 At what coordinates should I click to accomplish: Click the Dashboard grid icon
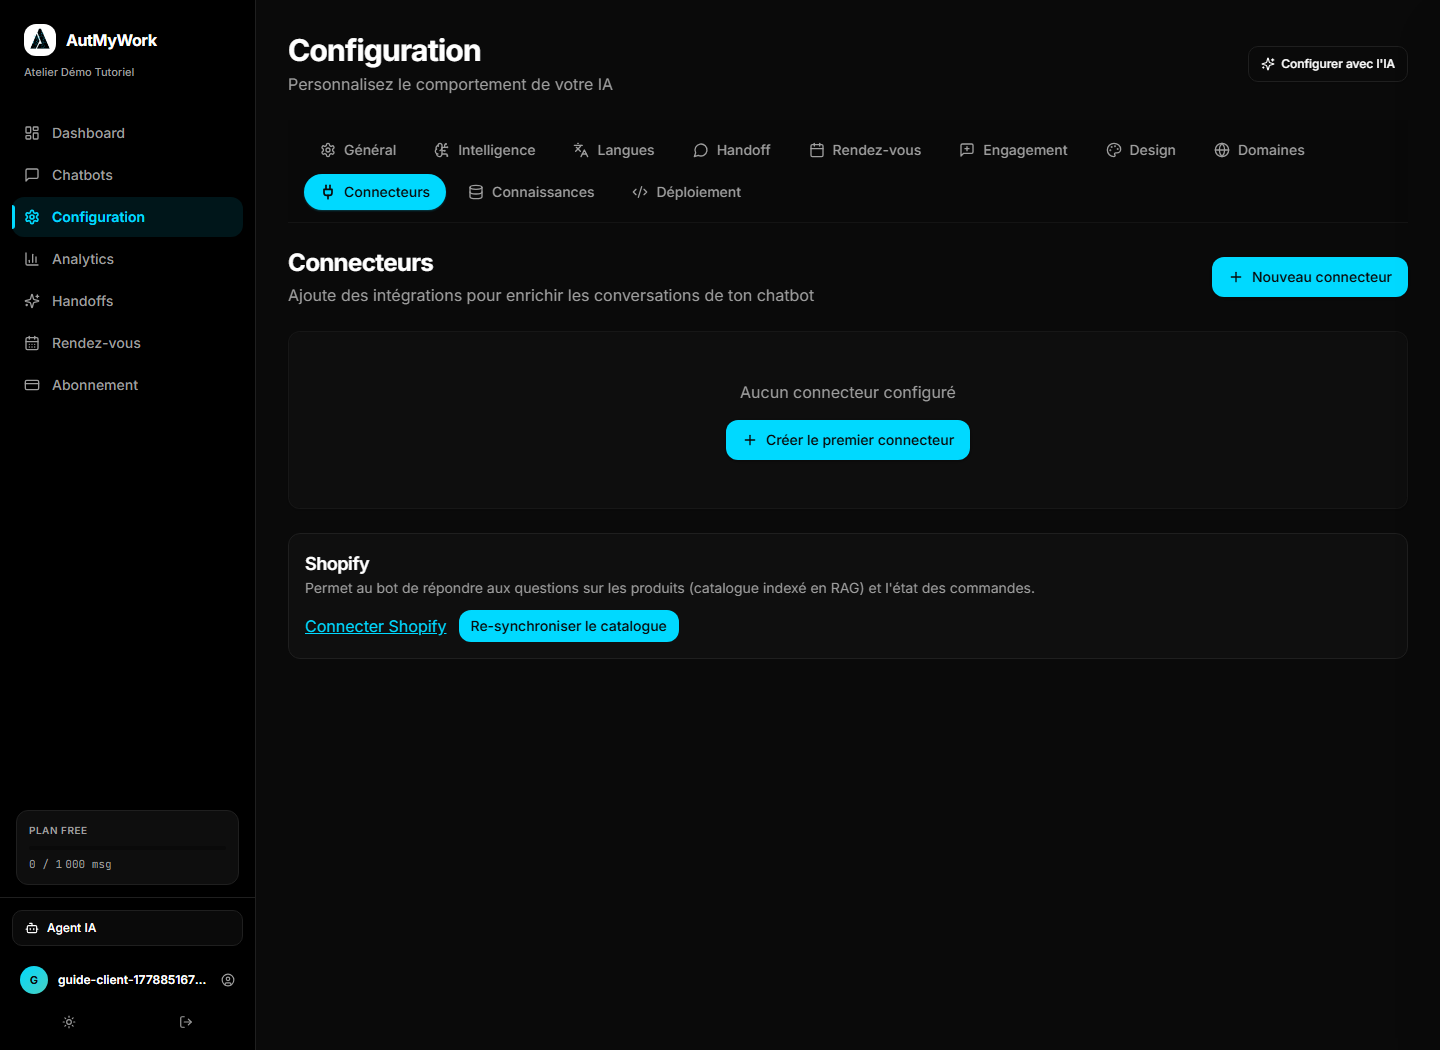click(x=32, y=133)
